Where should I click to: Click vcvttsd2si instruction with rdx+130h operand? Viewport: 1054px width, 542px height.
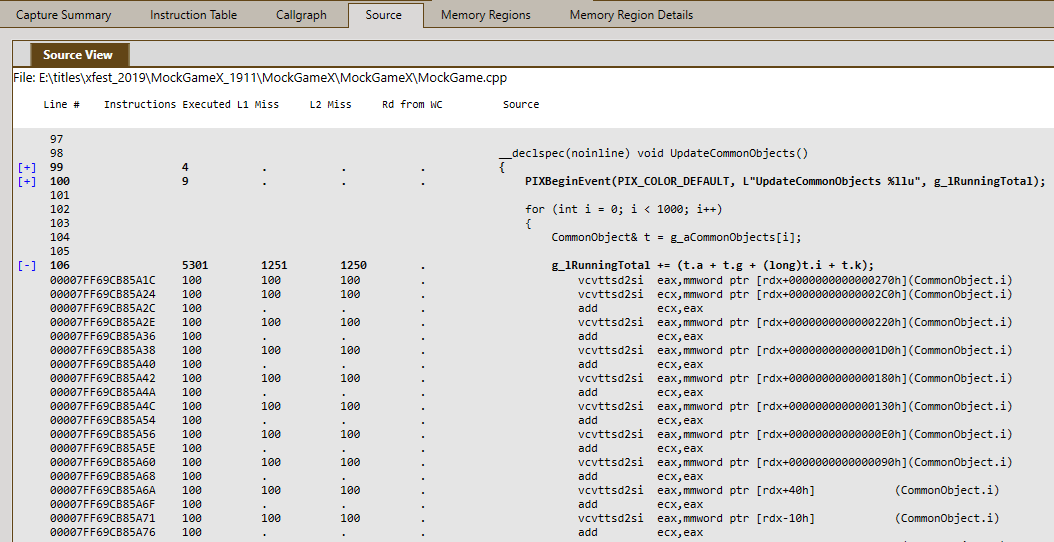coord(795,406)
